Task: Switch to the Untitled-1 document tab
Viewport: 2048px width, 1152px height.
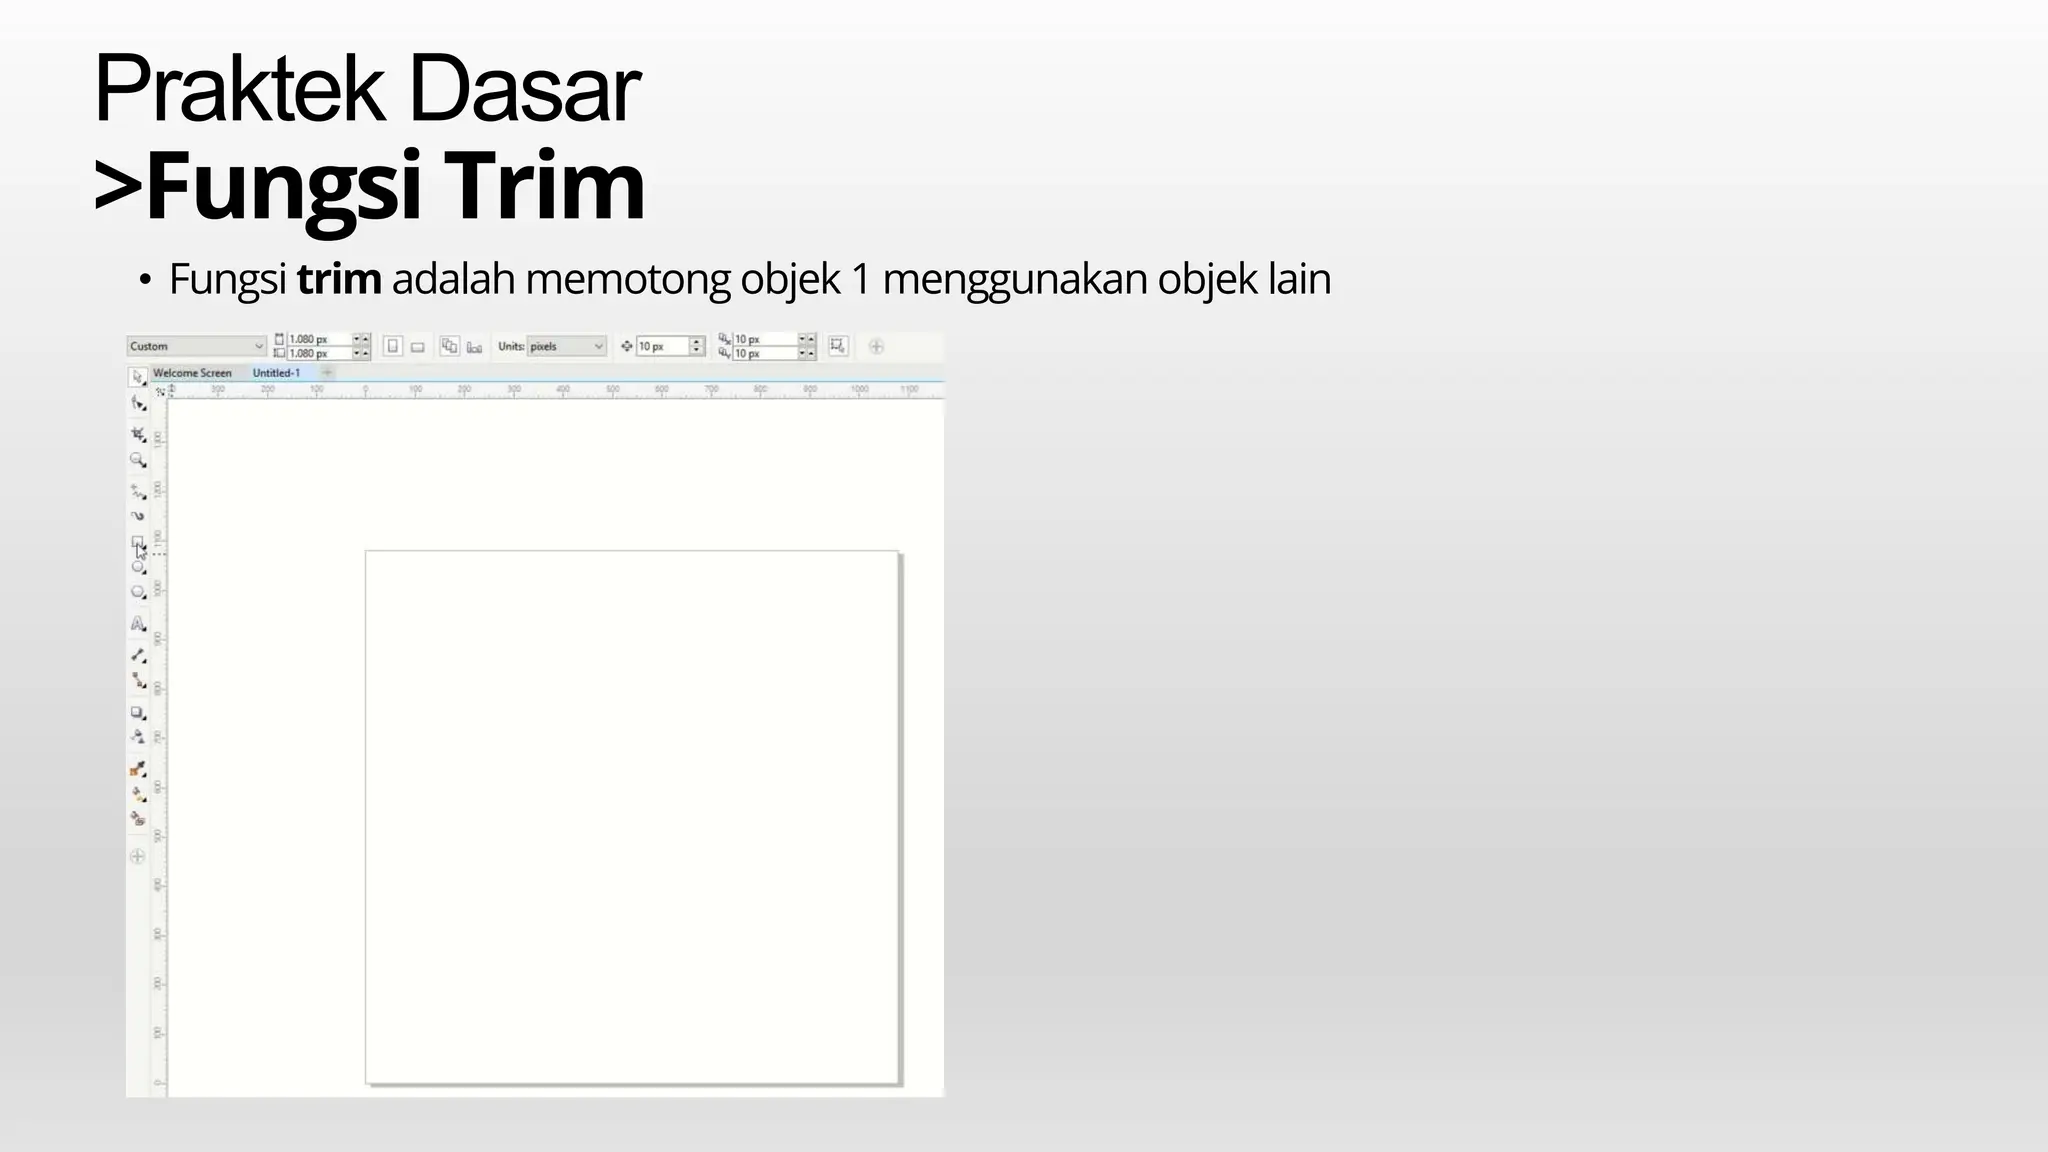Action: [276, 373]
